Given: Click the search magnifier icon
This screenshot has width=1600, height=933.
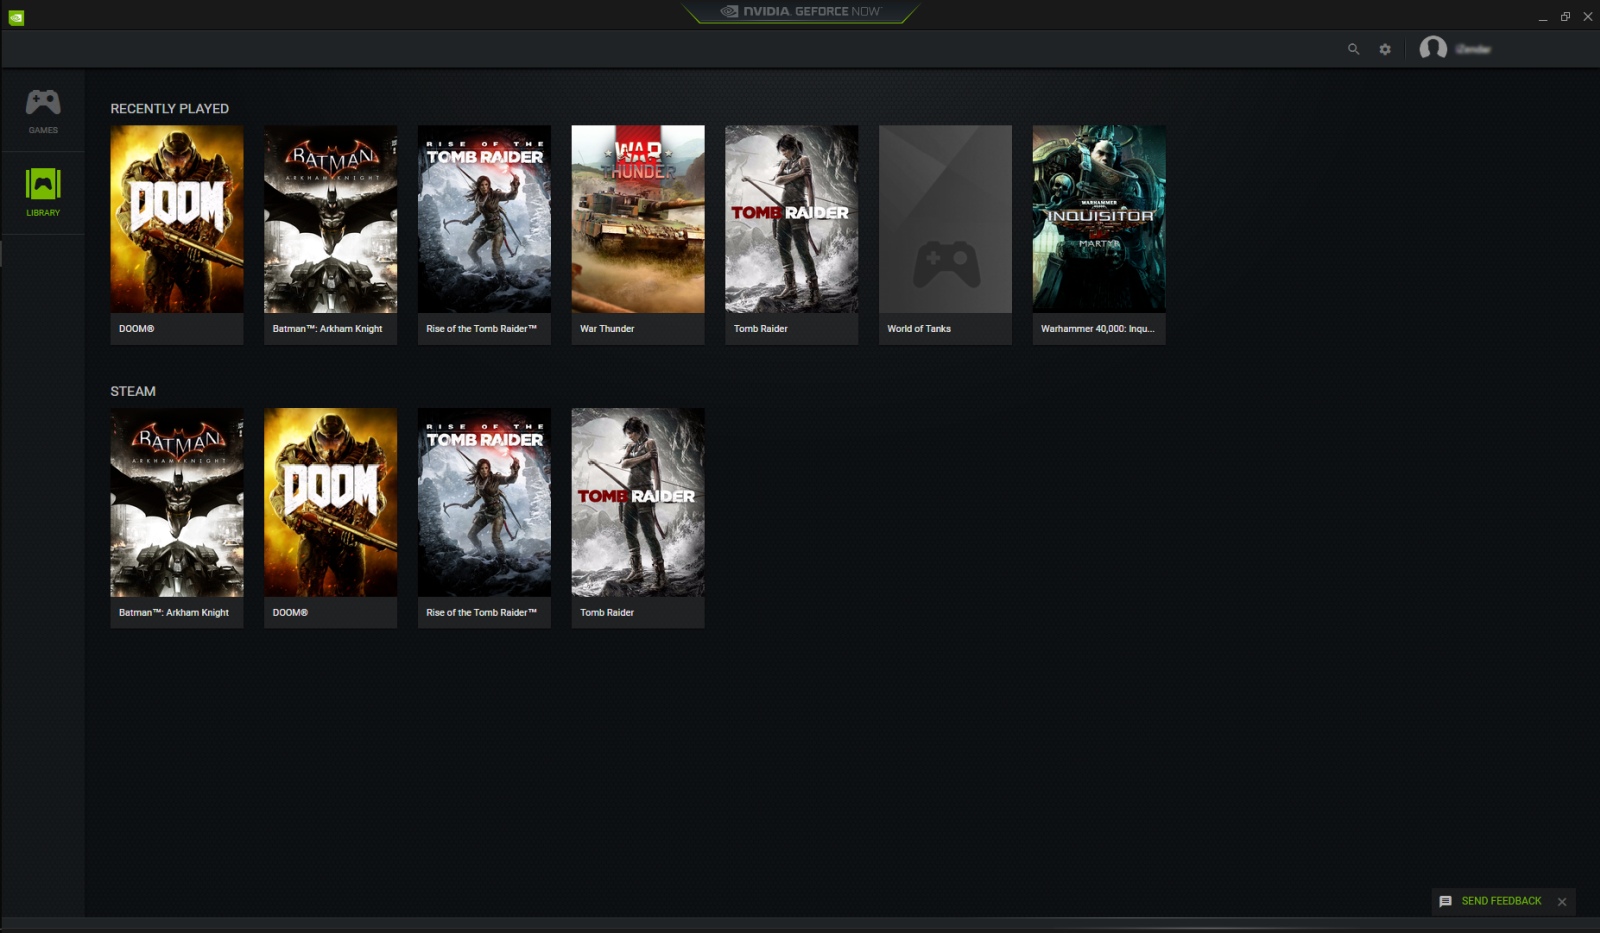Looking at the screenshot, I should (x=1353, y=49).
